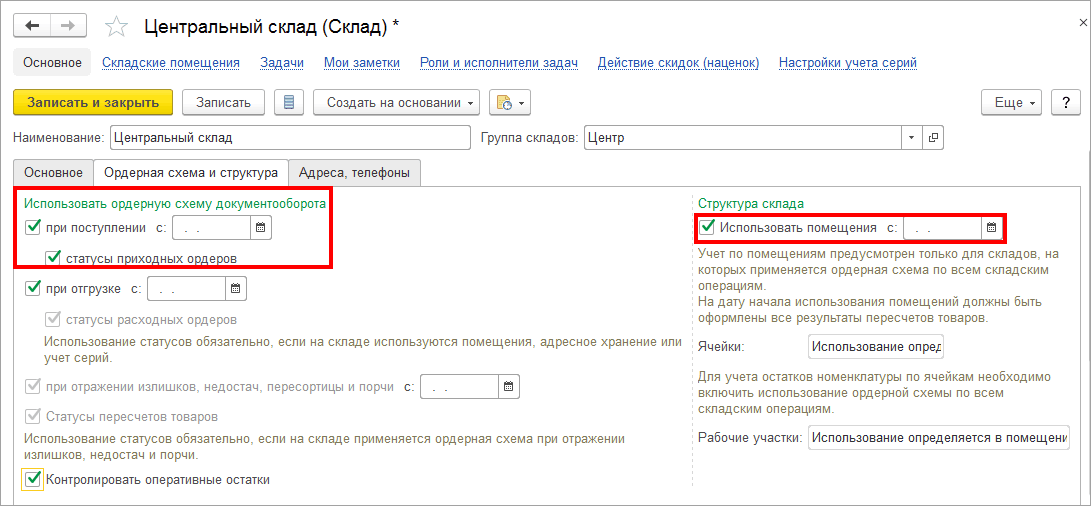Expand the Создать на основании dropdown
Screen dimensions: 1091x506
[x=397, y=102]
